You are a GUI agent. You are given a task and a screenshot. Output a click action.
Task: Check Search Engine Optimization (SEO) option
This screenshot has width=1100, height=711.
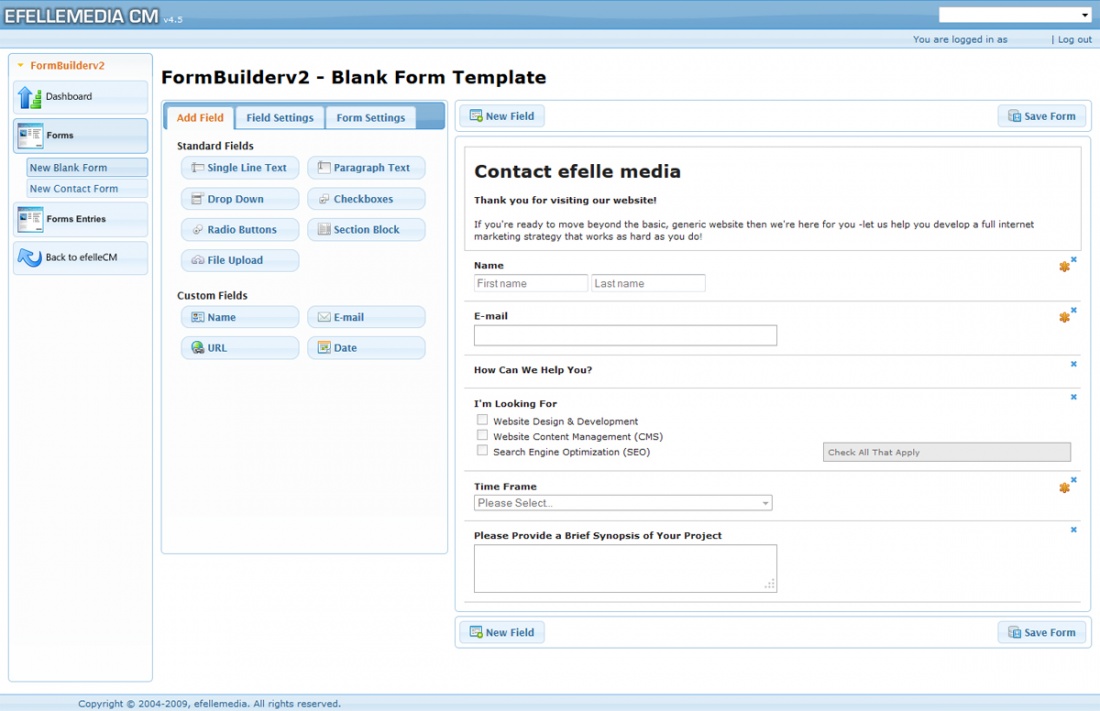481,450
